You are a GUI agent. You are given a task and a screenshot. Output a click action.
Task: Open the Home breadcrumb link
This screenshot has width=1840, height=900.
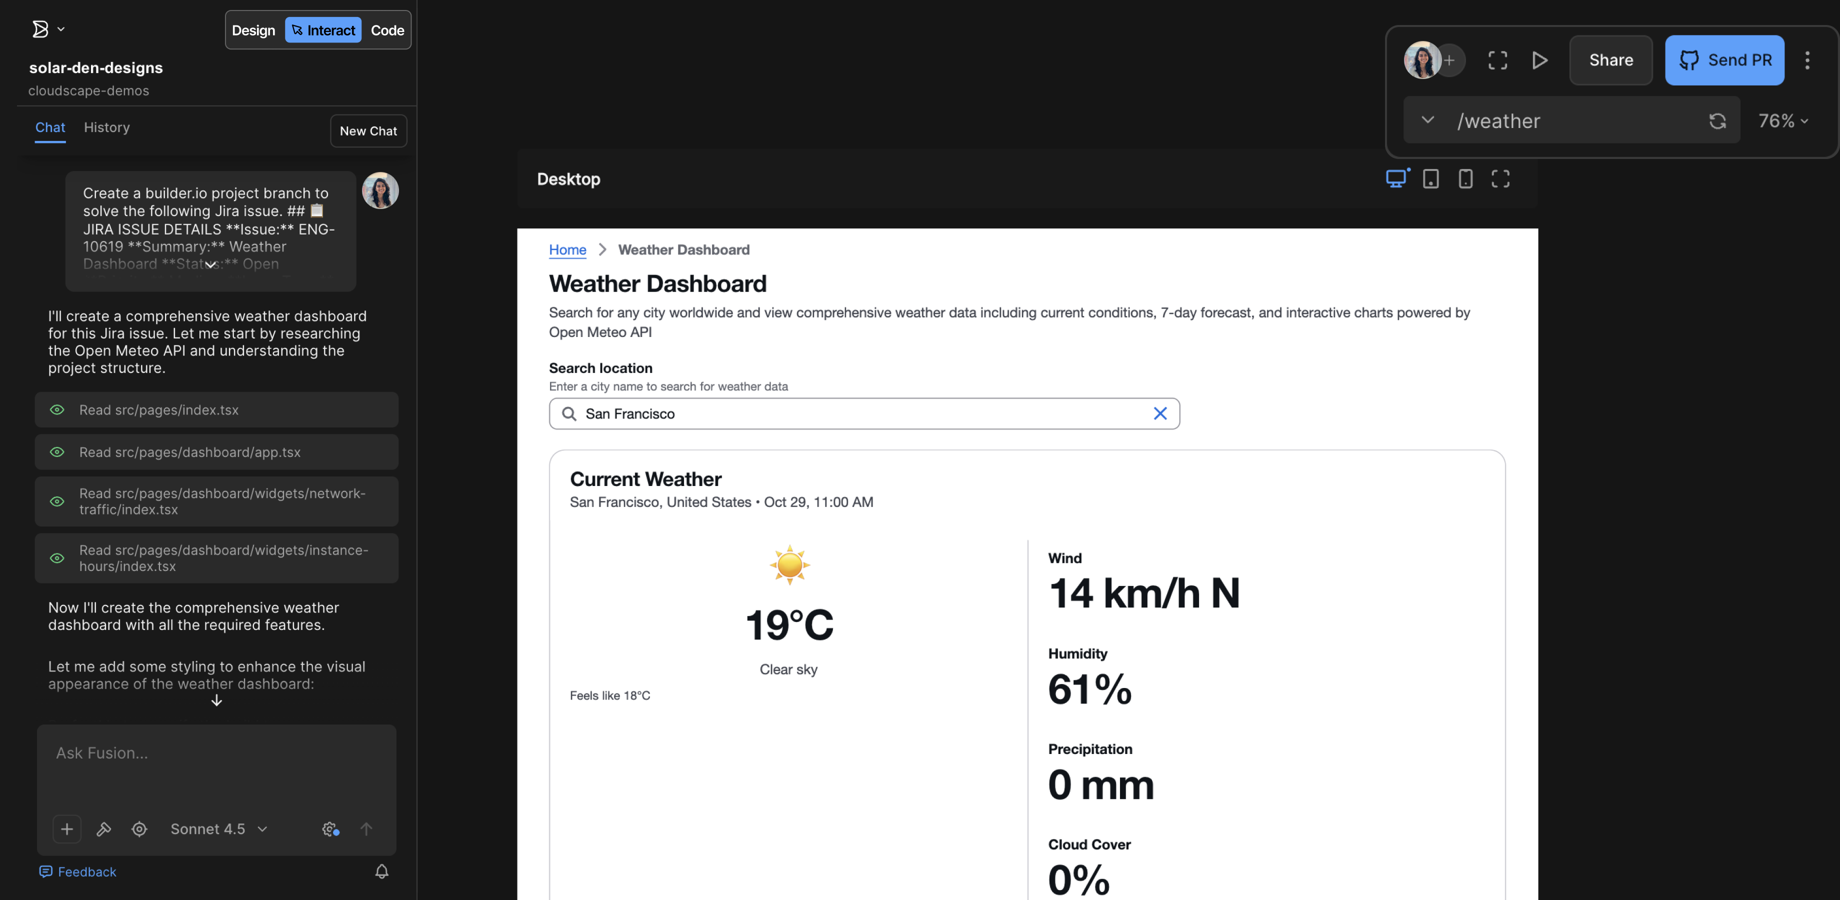[x=567, y=249]
